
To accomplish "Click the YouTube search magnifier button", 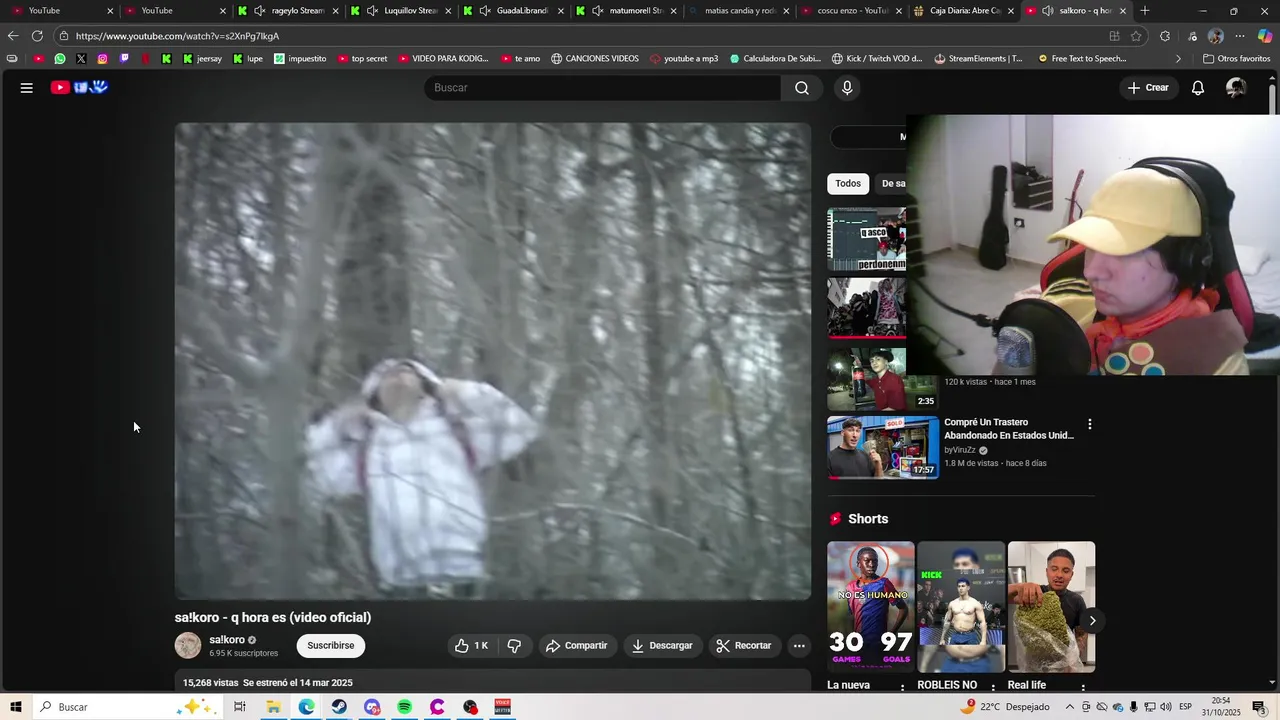I will (802, 88).
